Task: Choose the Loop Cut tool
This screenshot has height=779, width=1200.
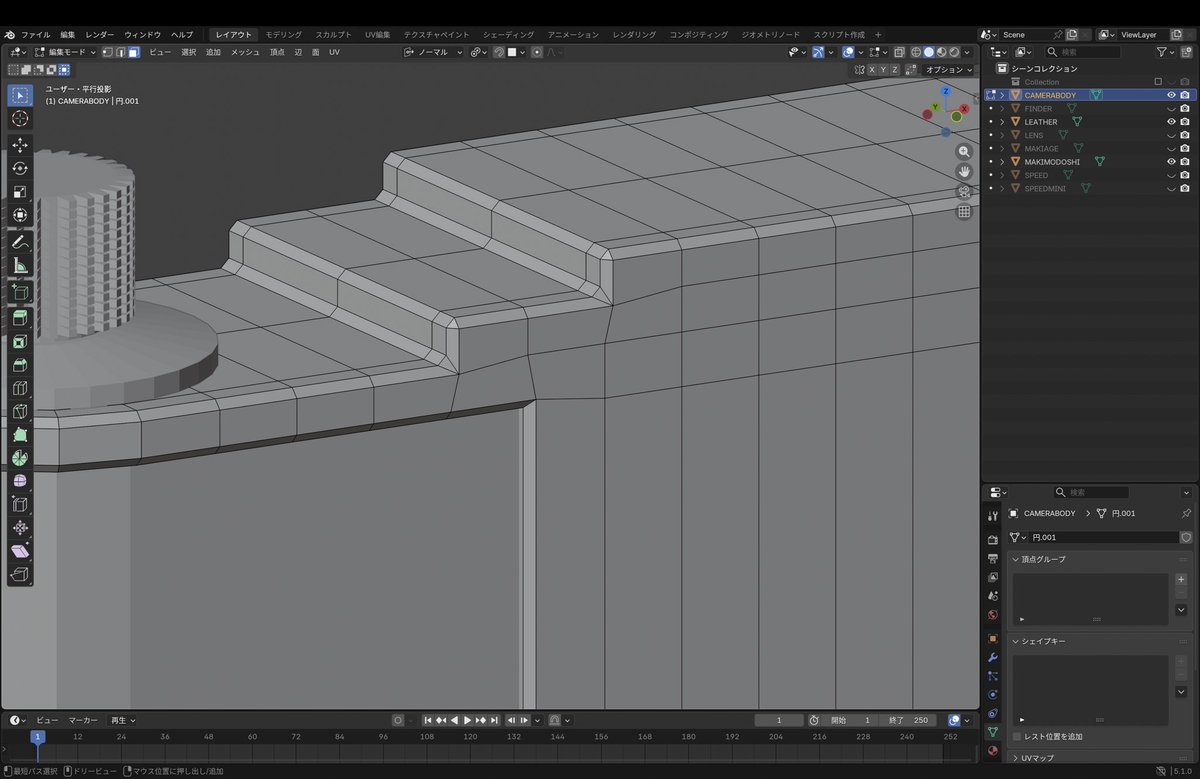Action: point(20,388)
